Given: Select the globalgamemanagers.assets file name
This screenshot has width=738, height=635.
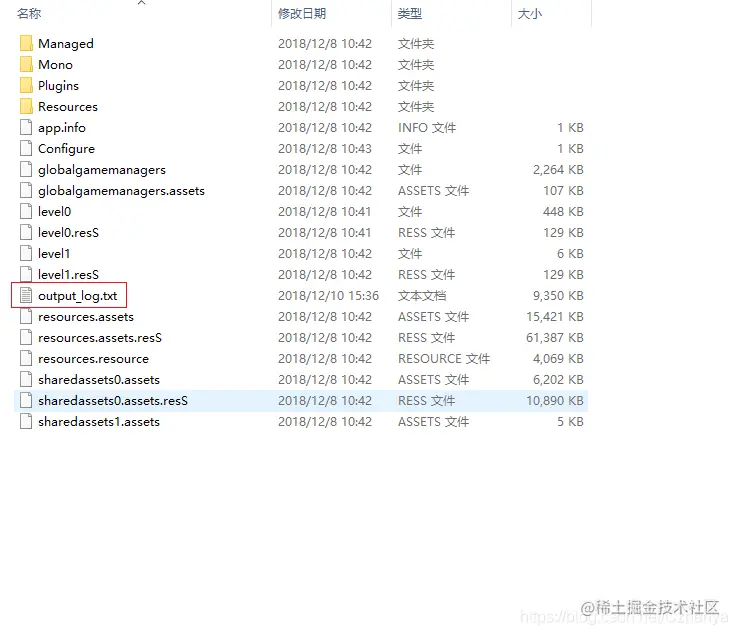Looking at the screenshot, I should click(x=121, y=191).
